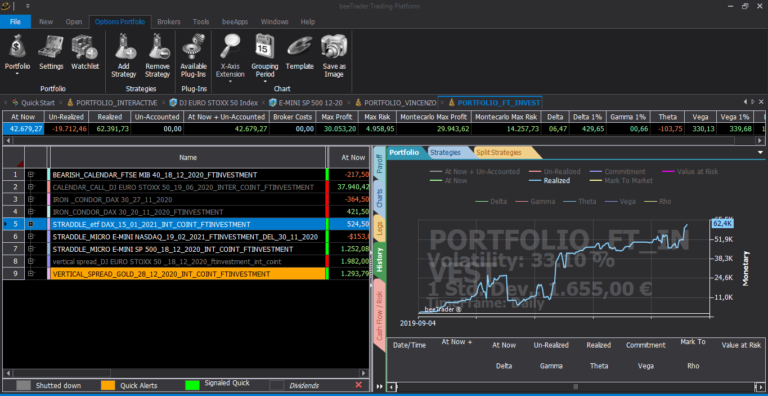The height and width of the screenshot is (396, 768).
Task: Switch to the New ribbon tab
Action: [46, 22]
